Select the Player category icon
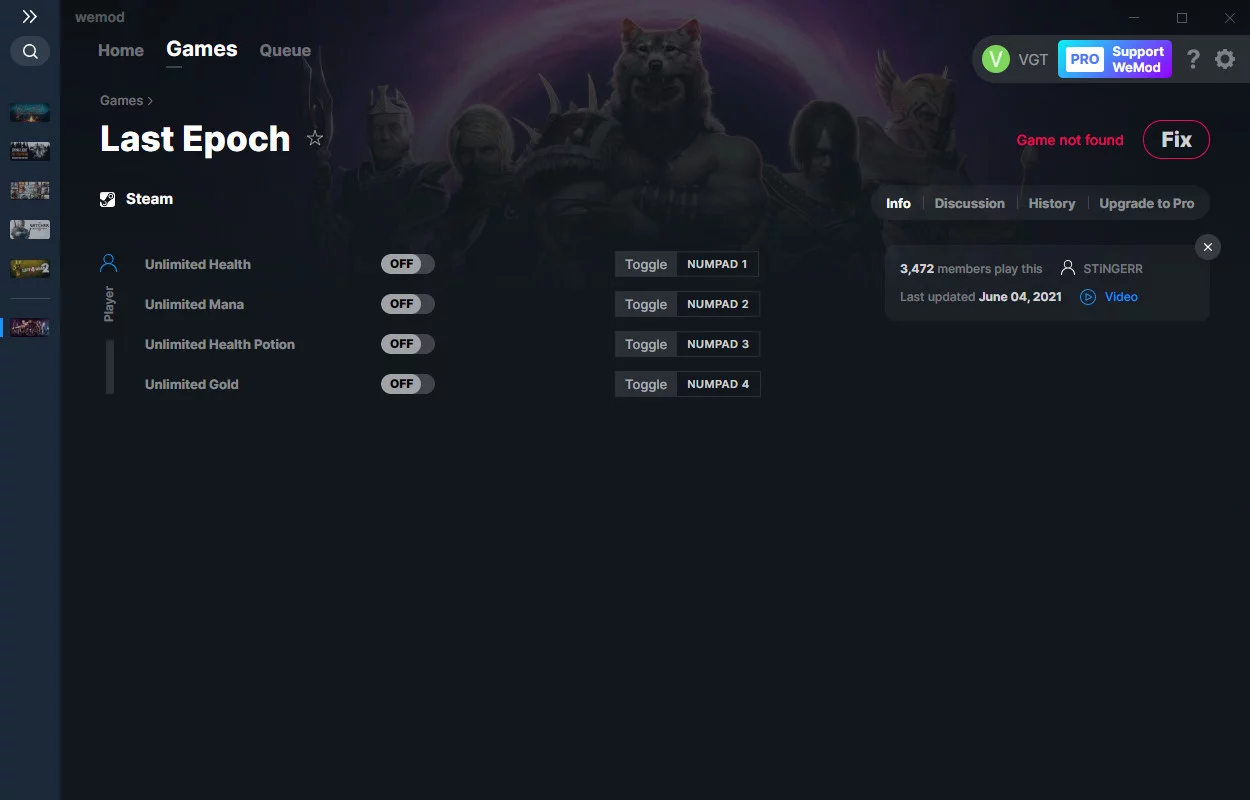The image size is (1250, 800). [109, 264]
